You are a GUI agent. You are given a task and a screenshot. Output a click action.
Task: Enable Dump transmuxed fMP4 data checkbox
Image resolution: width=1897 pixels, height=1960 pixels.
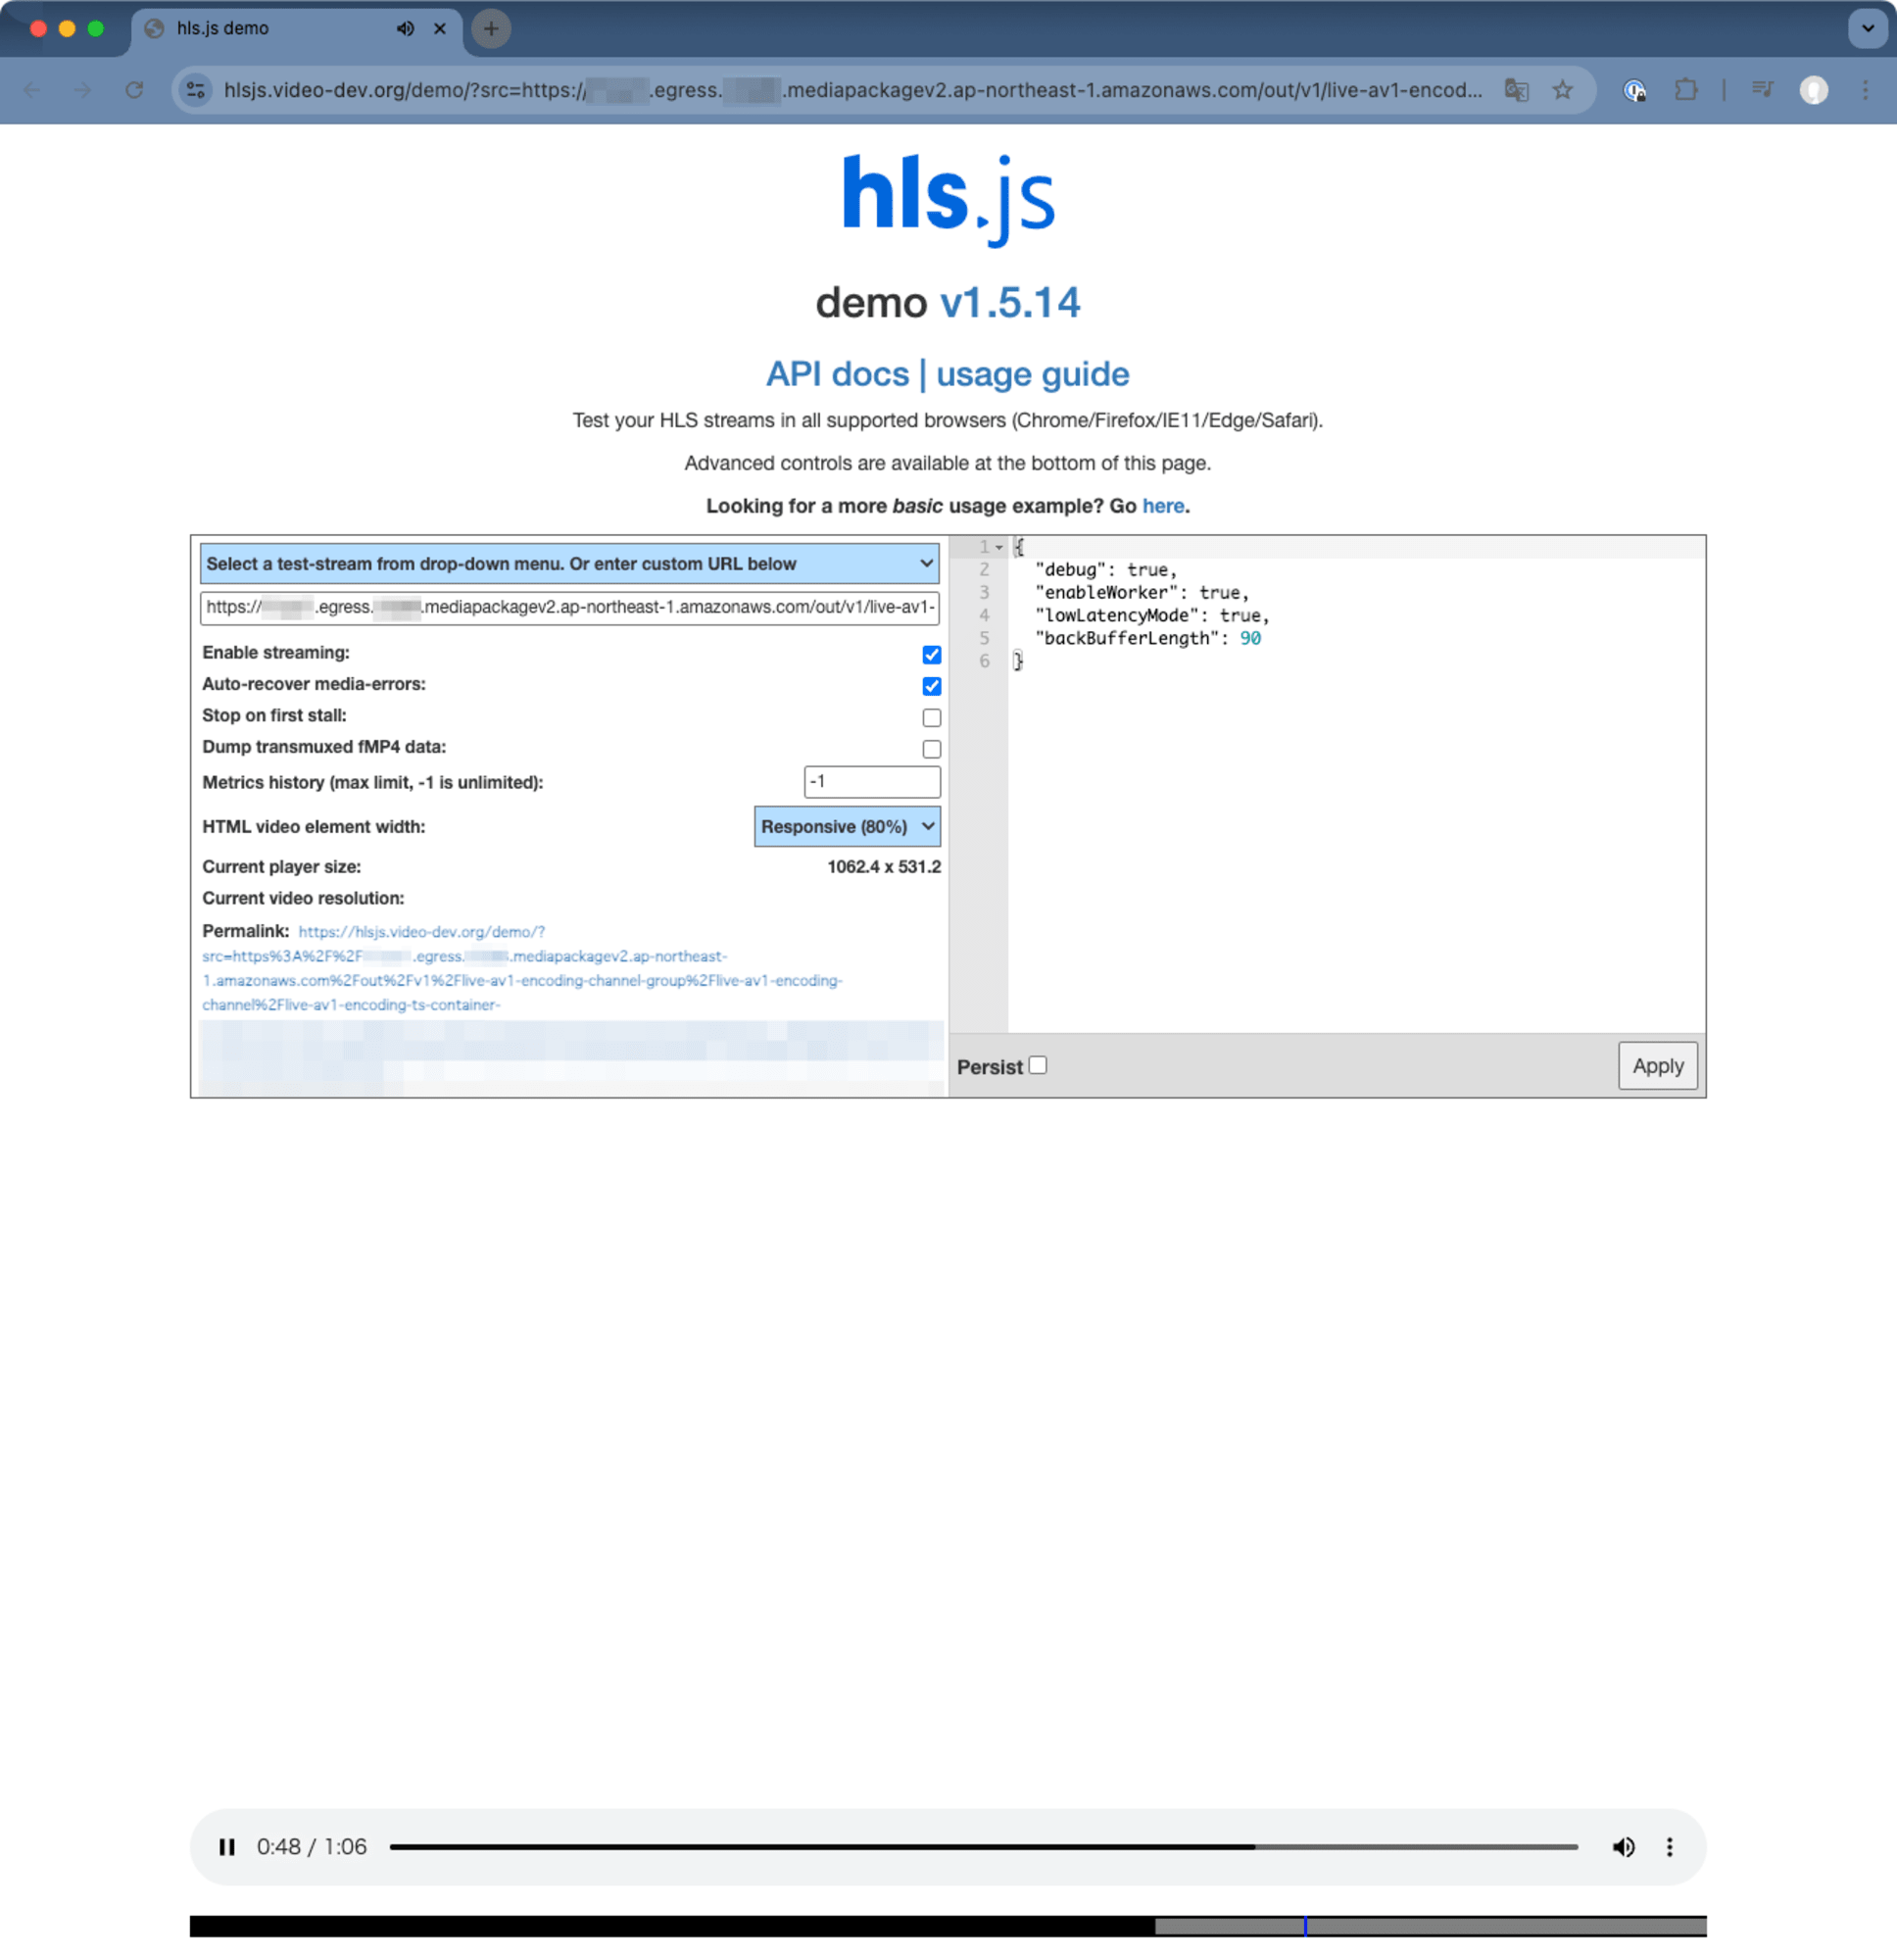931,749
